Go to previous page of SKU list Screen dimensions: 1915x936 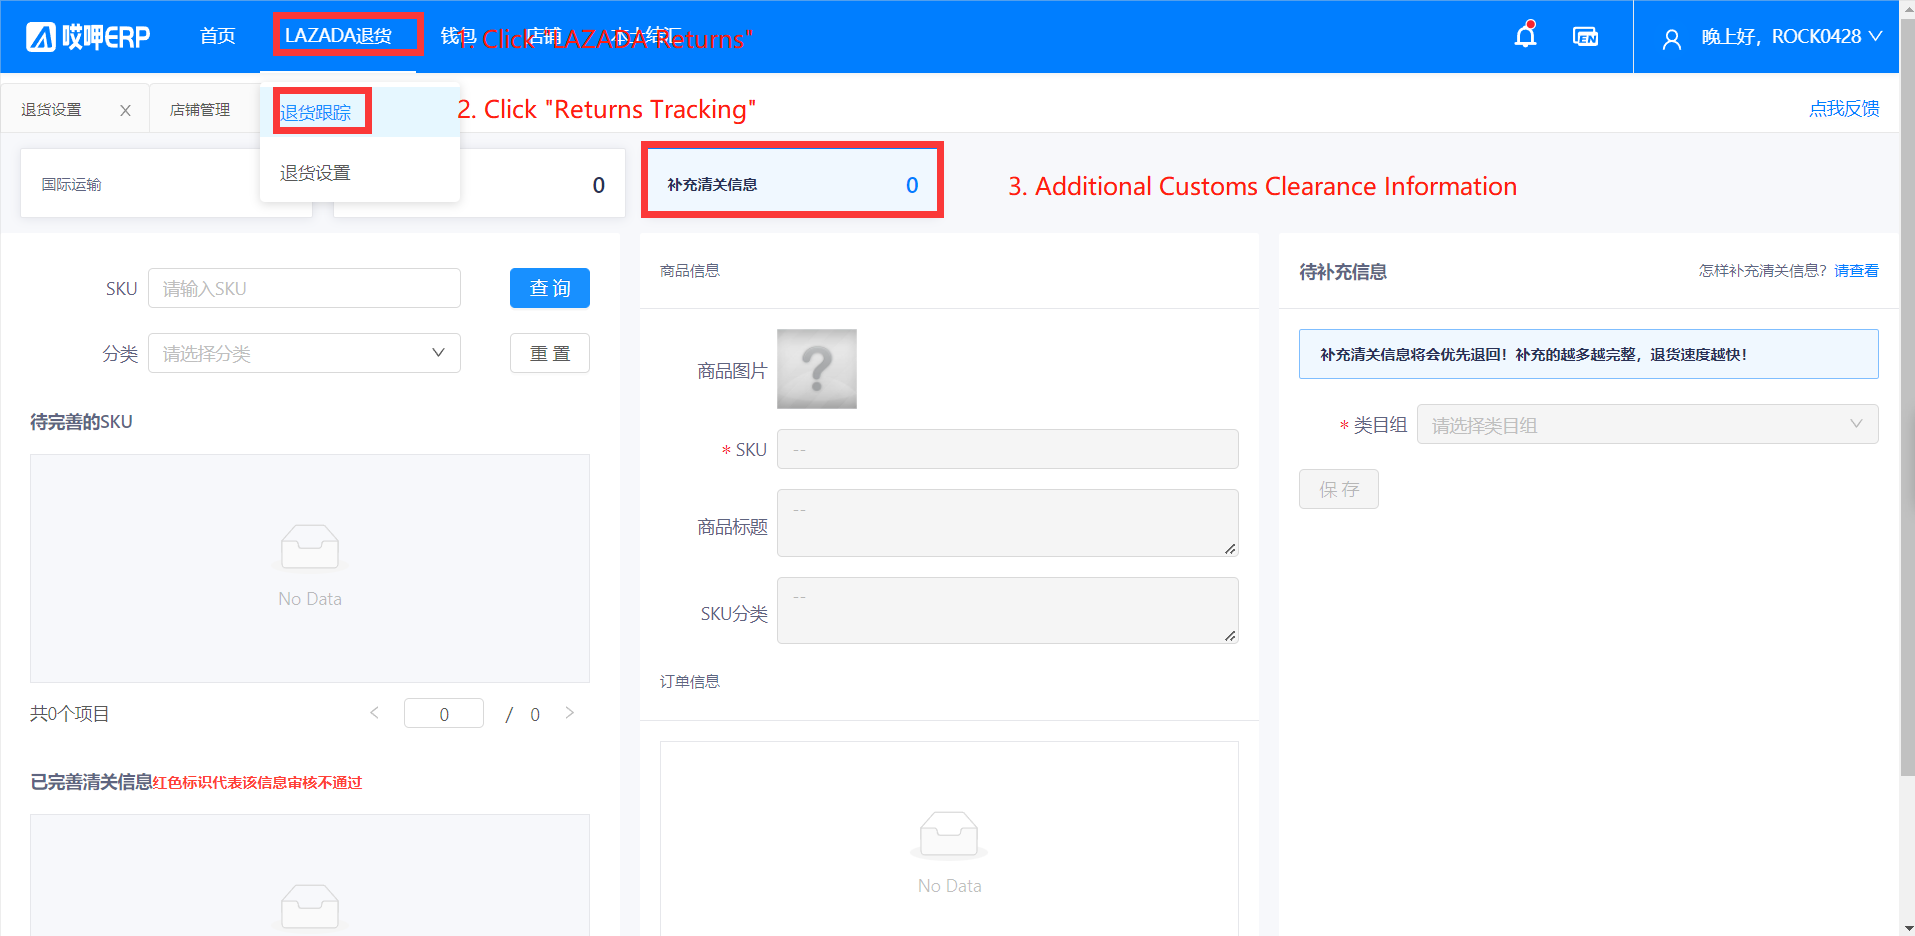(375, 713)
